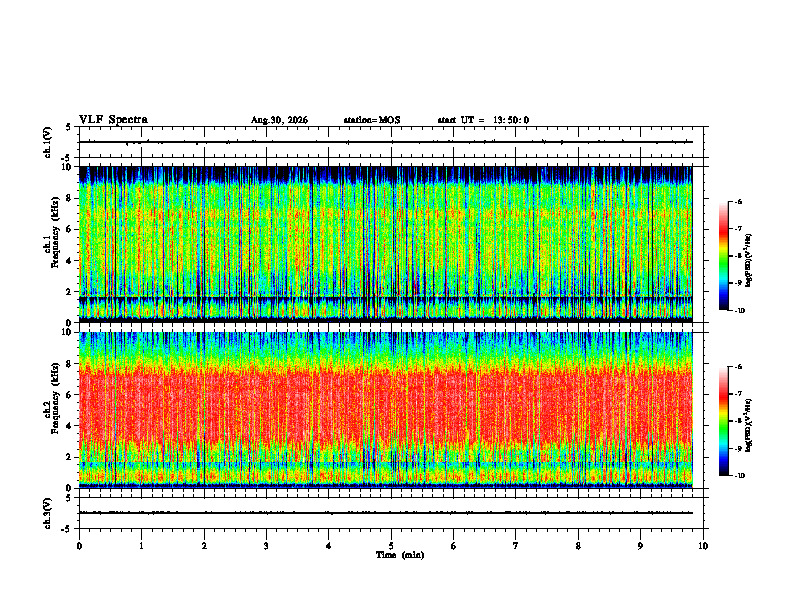The height and width of the screenshot is (612, 792).
Task: Click the ch.2 spectrogram lower color scale bar
Action: 723,421
